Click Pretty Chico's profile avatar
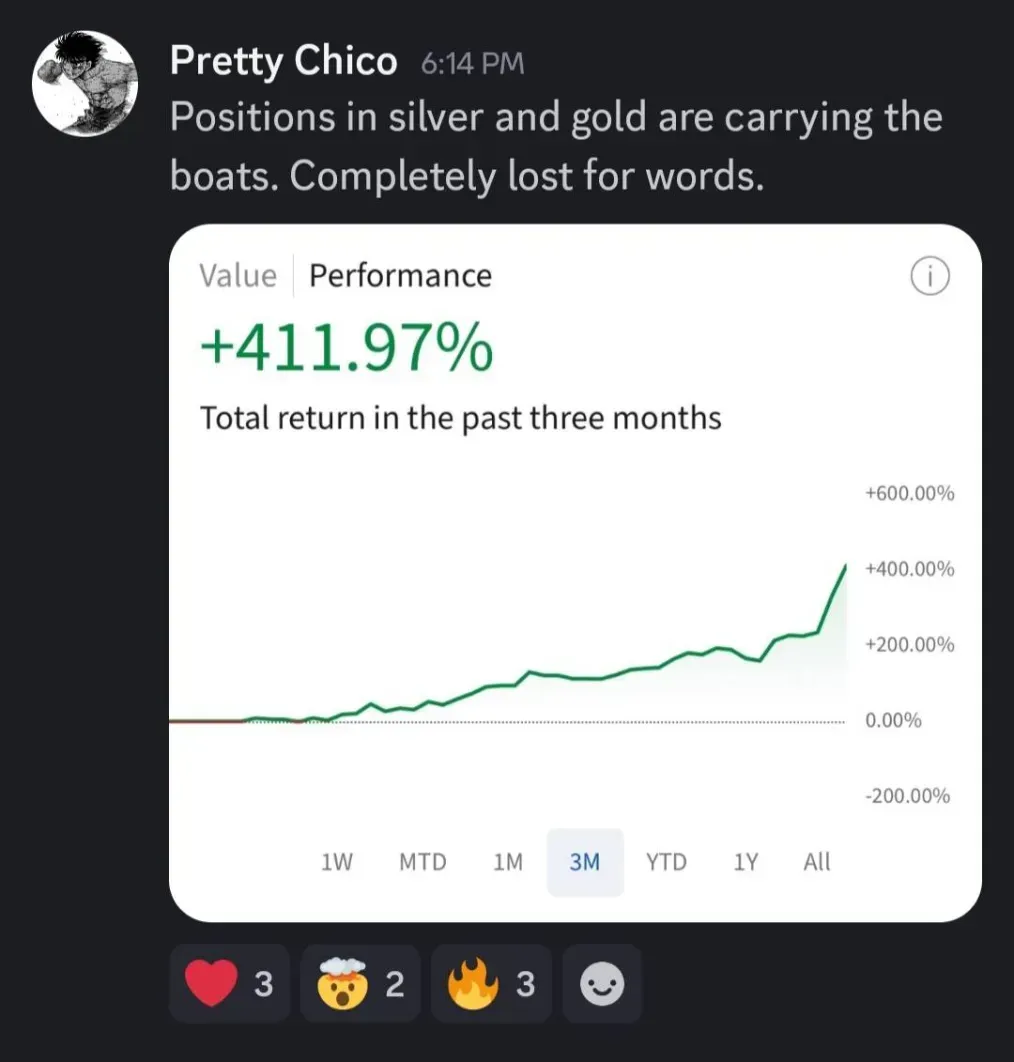1014x1062 pixels. pos(85,84)
